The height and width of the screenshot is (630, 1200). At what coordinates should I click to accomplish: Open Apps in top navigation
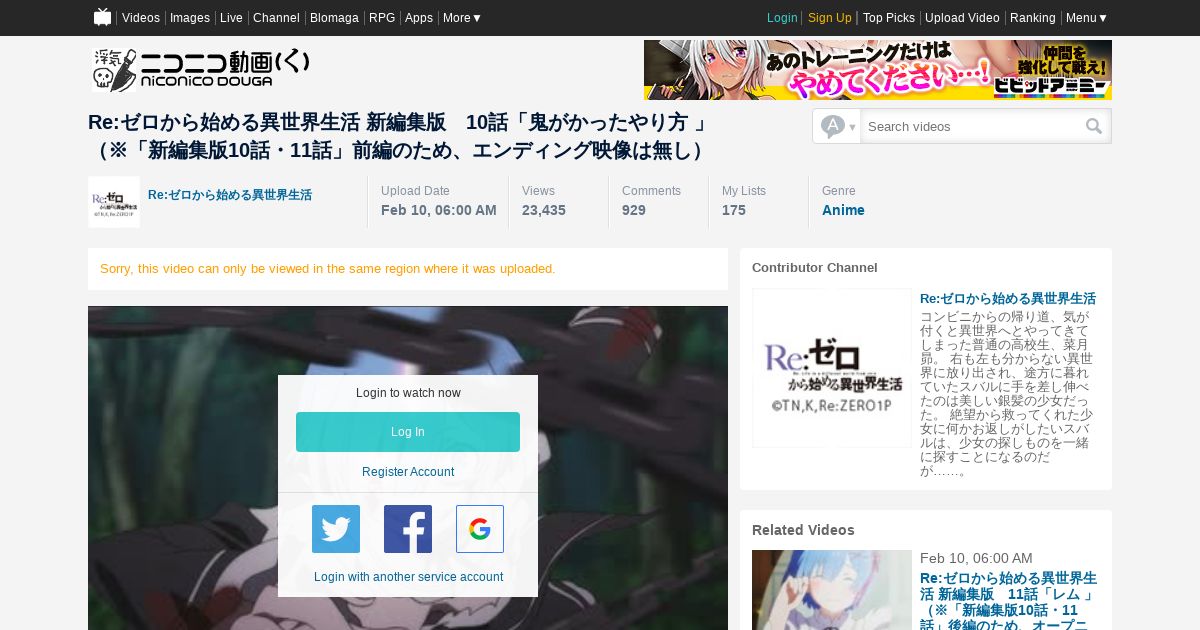click(419, 18)
